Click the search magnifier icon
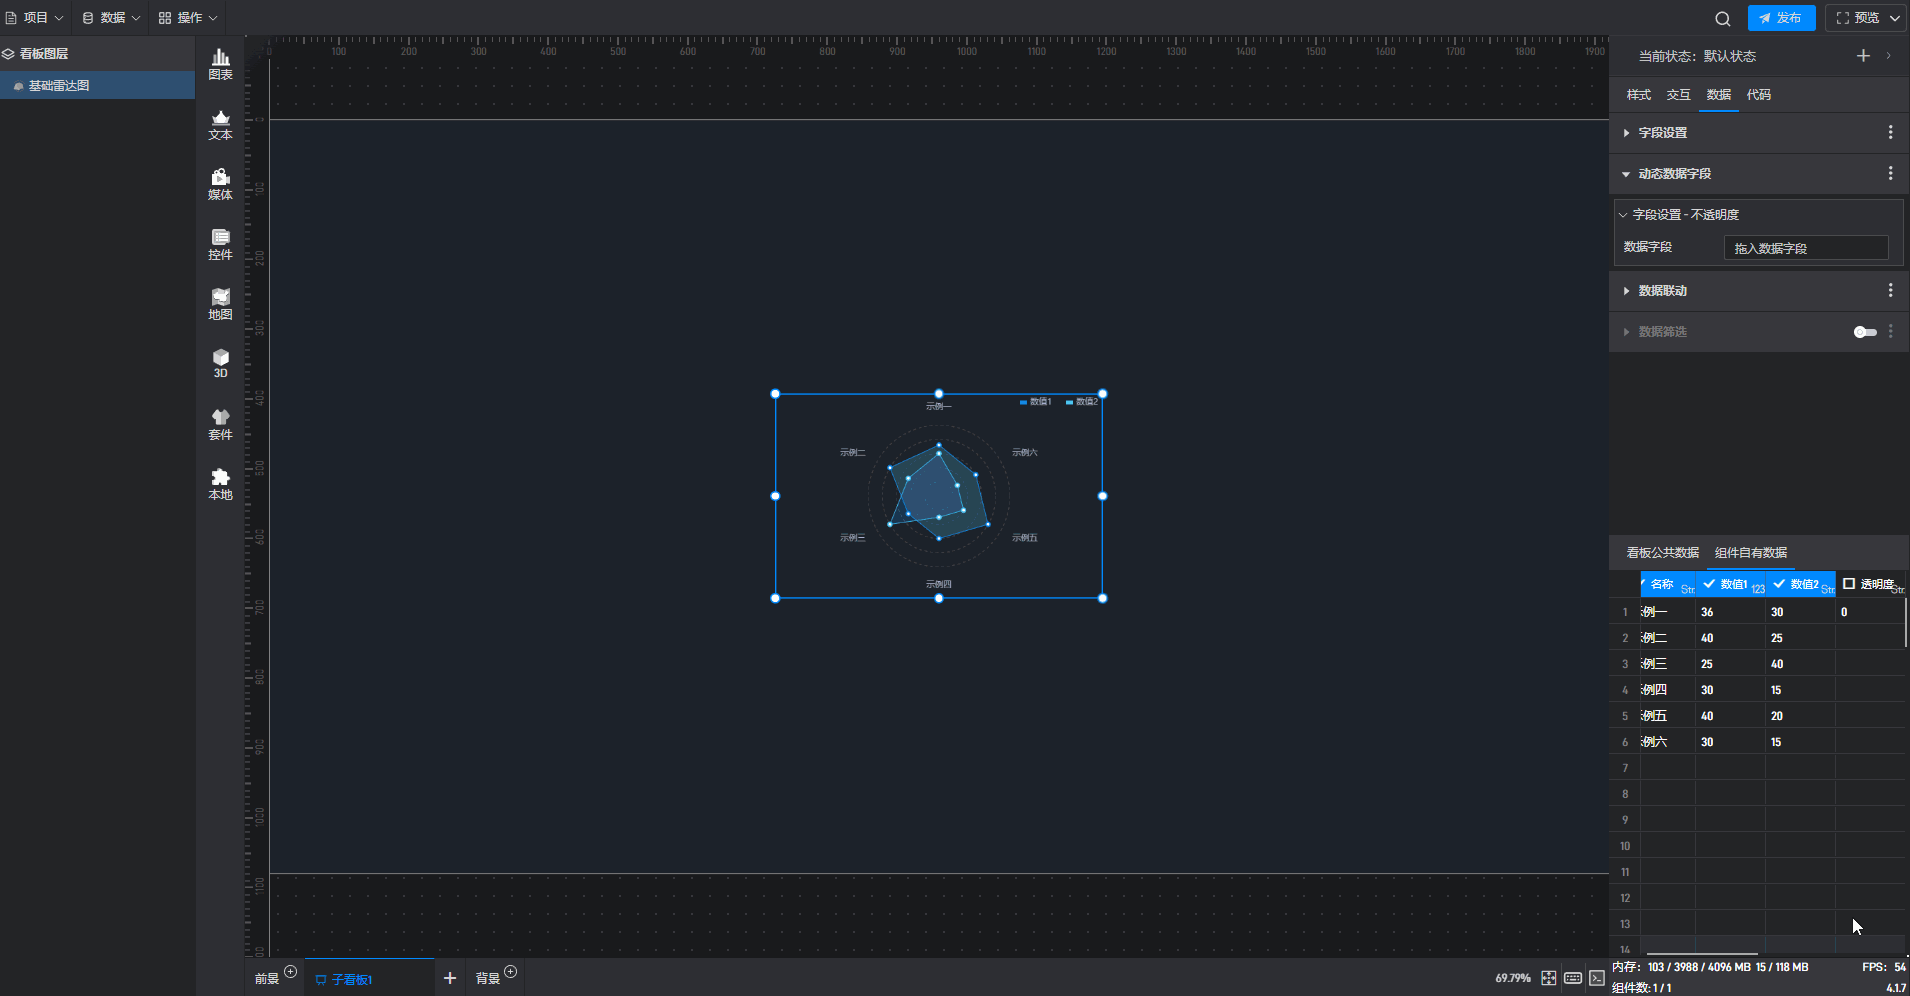The height and width of the screenshot is (996, 1910). click(x=1722, y=18)
